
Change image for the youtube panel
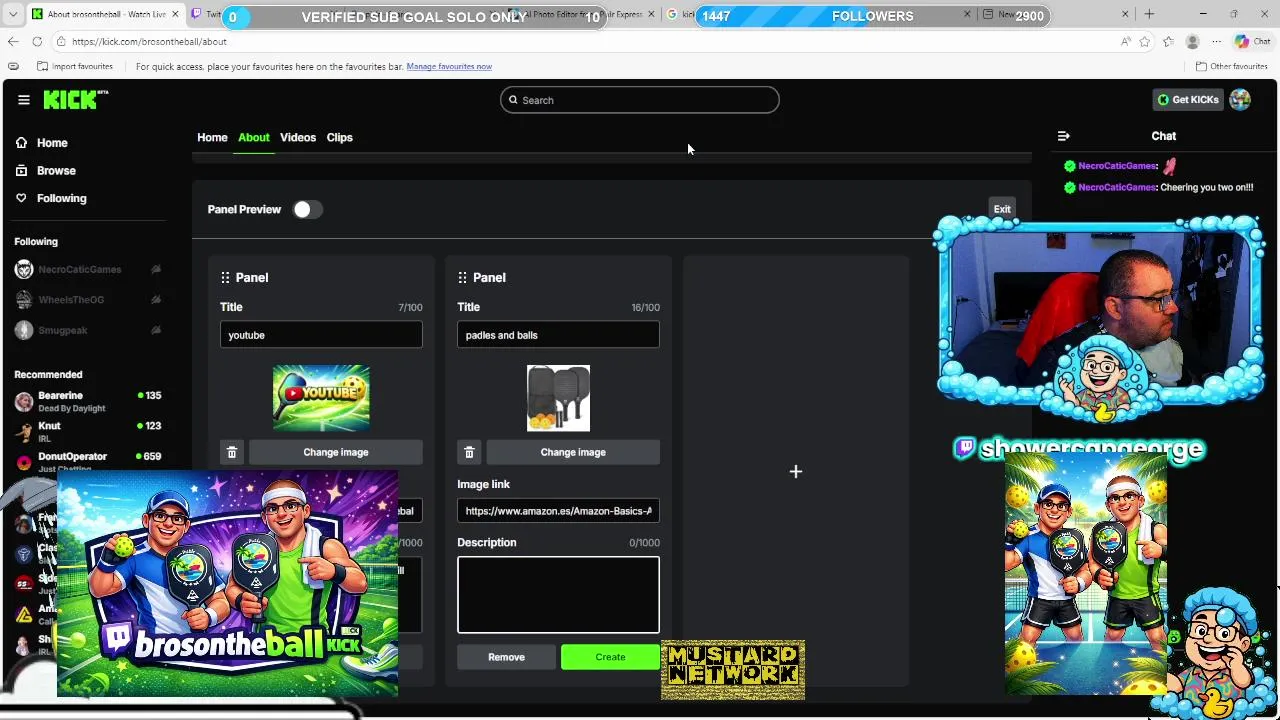[x=336, y=452]
